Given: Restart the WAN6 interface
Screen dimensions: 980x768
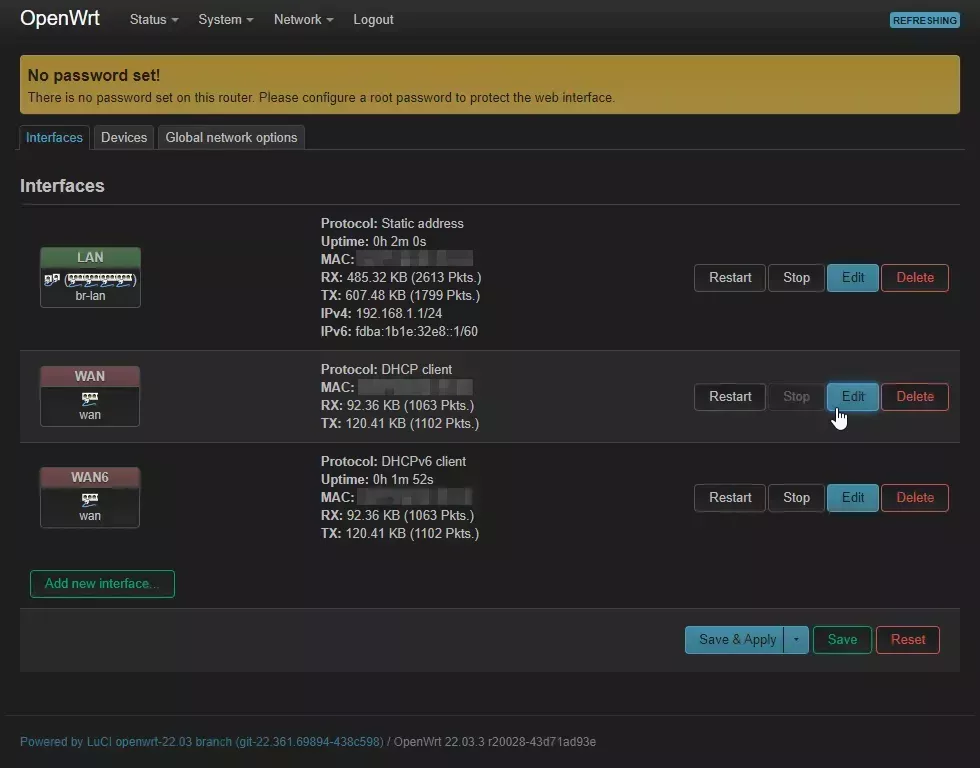Looking at the screenshot, I should [730, 498].
